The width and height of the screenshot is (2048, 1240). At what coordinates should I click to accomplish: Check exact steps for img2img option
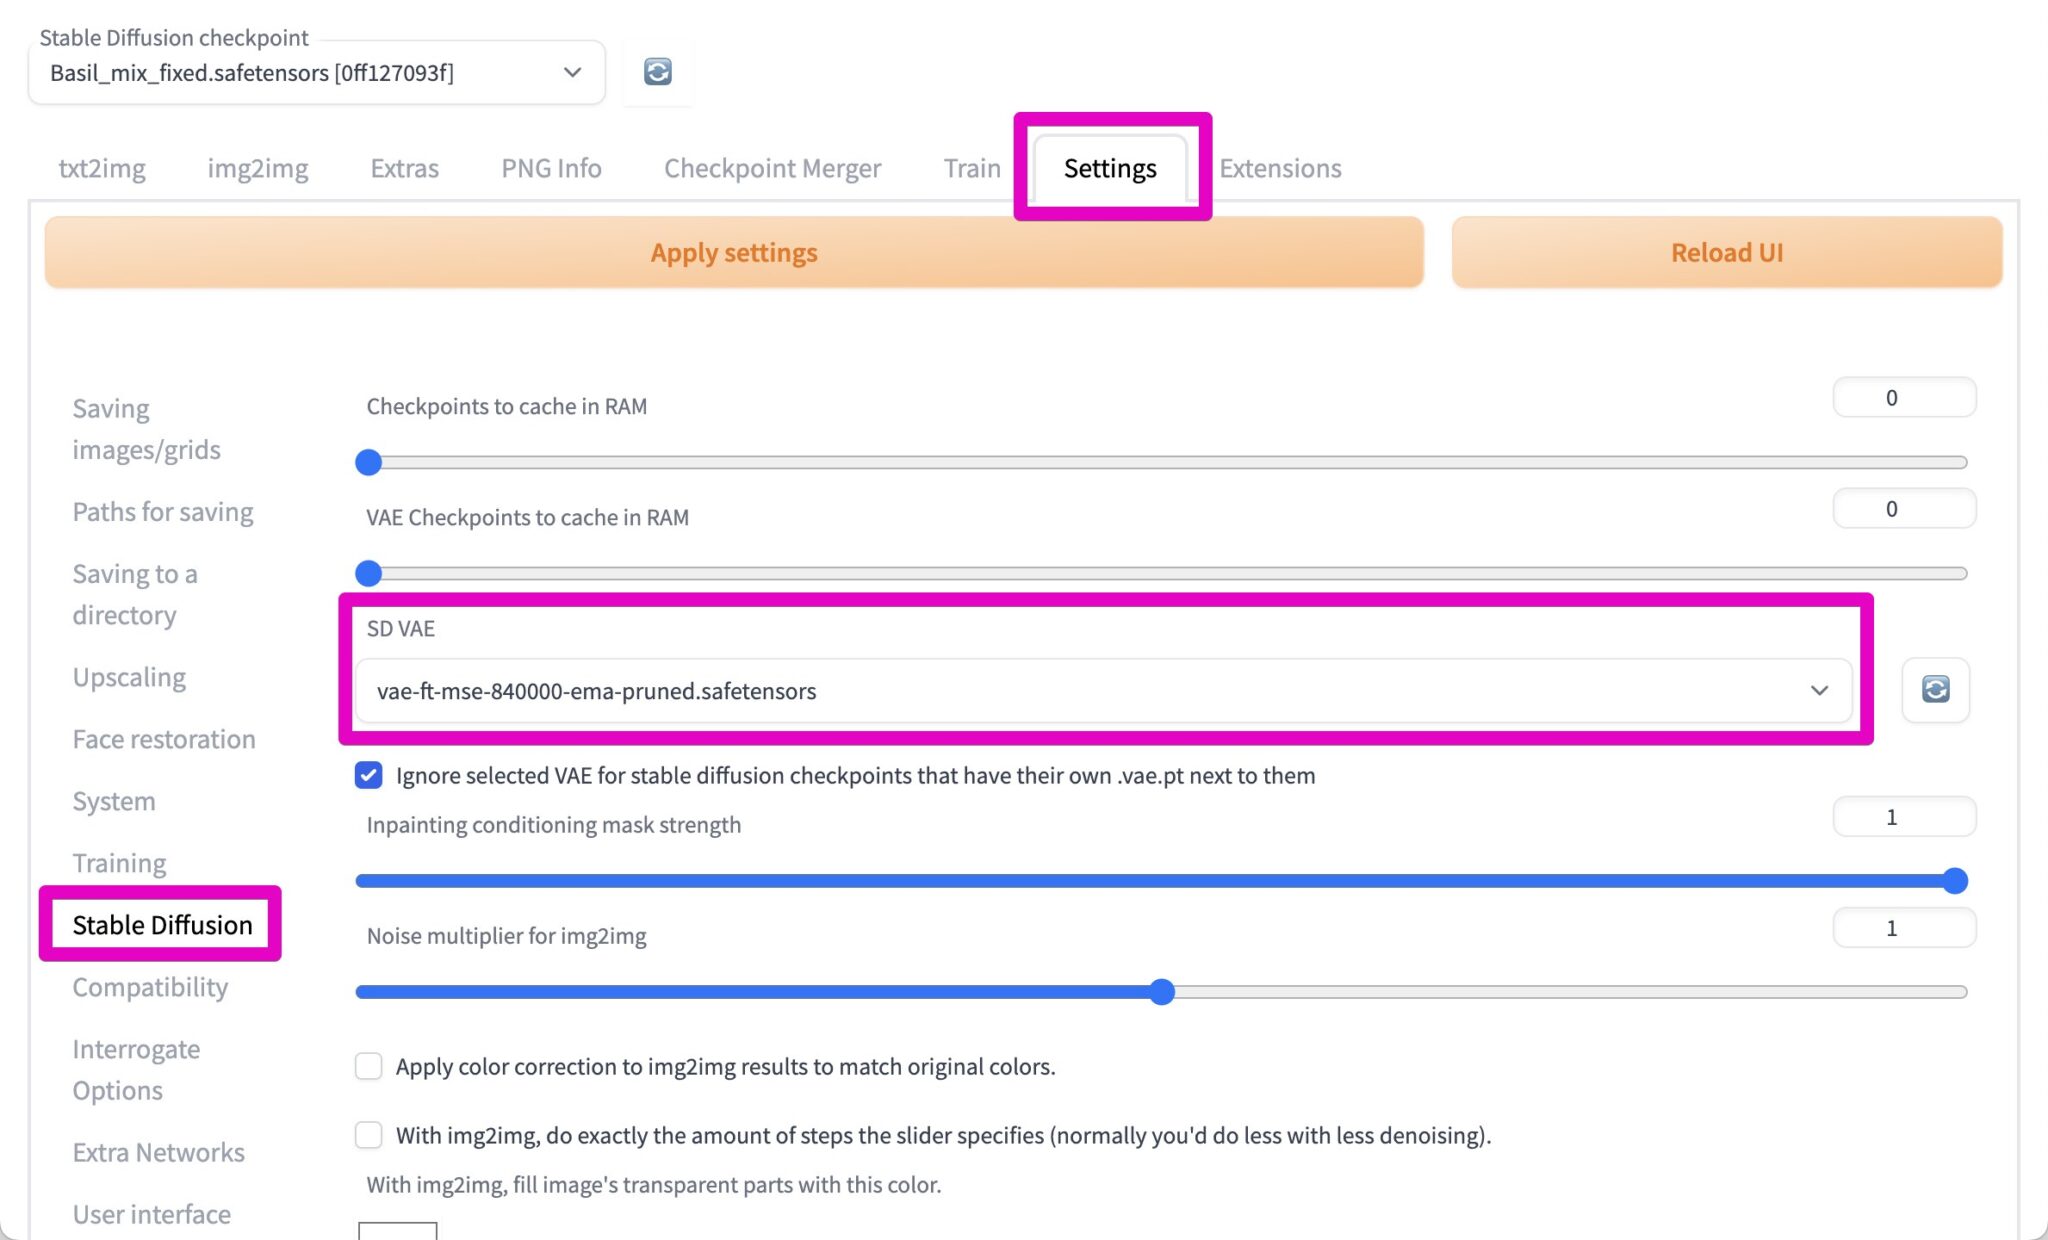click(x=369, y=1135)
